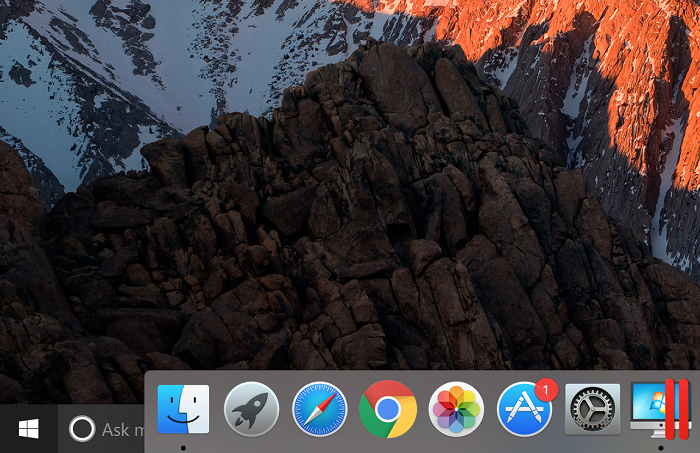Launch Launchpad rocket icon
The width and height of the screenshot is (700, 453).
[251, 409]
